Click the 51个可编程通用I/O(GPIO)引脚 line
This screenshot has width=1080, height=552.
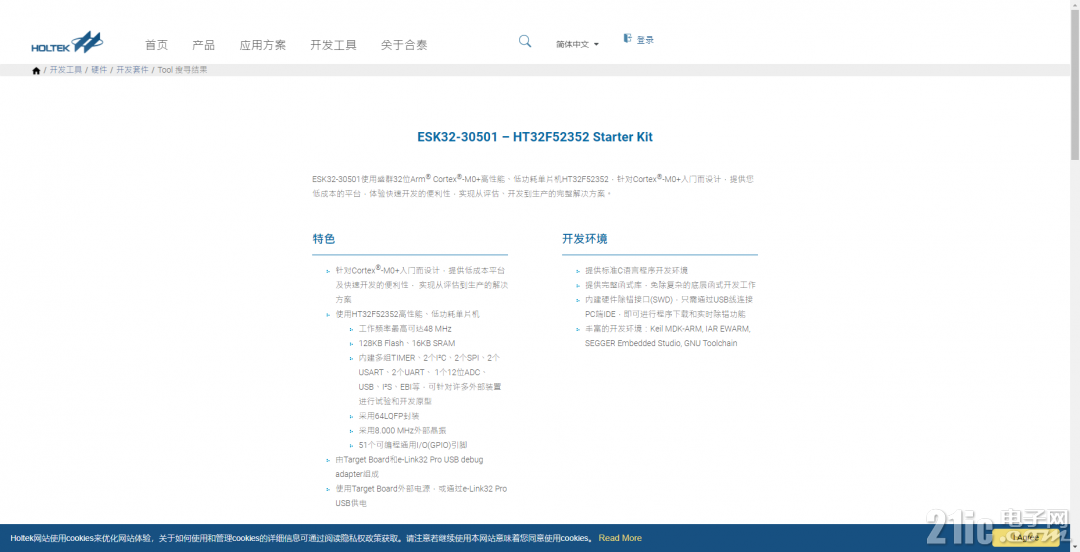pyautogui.click(x=413, y=445)
